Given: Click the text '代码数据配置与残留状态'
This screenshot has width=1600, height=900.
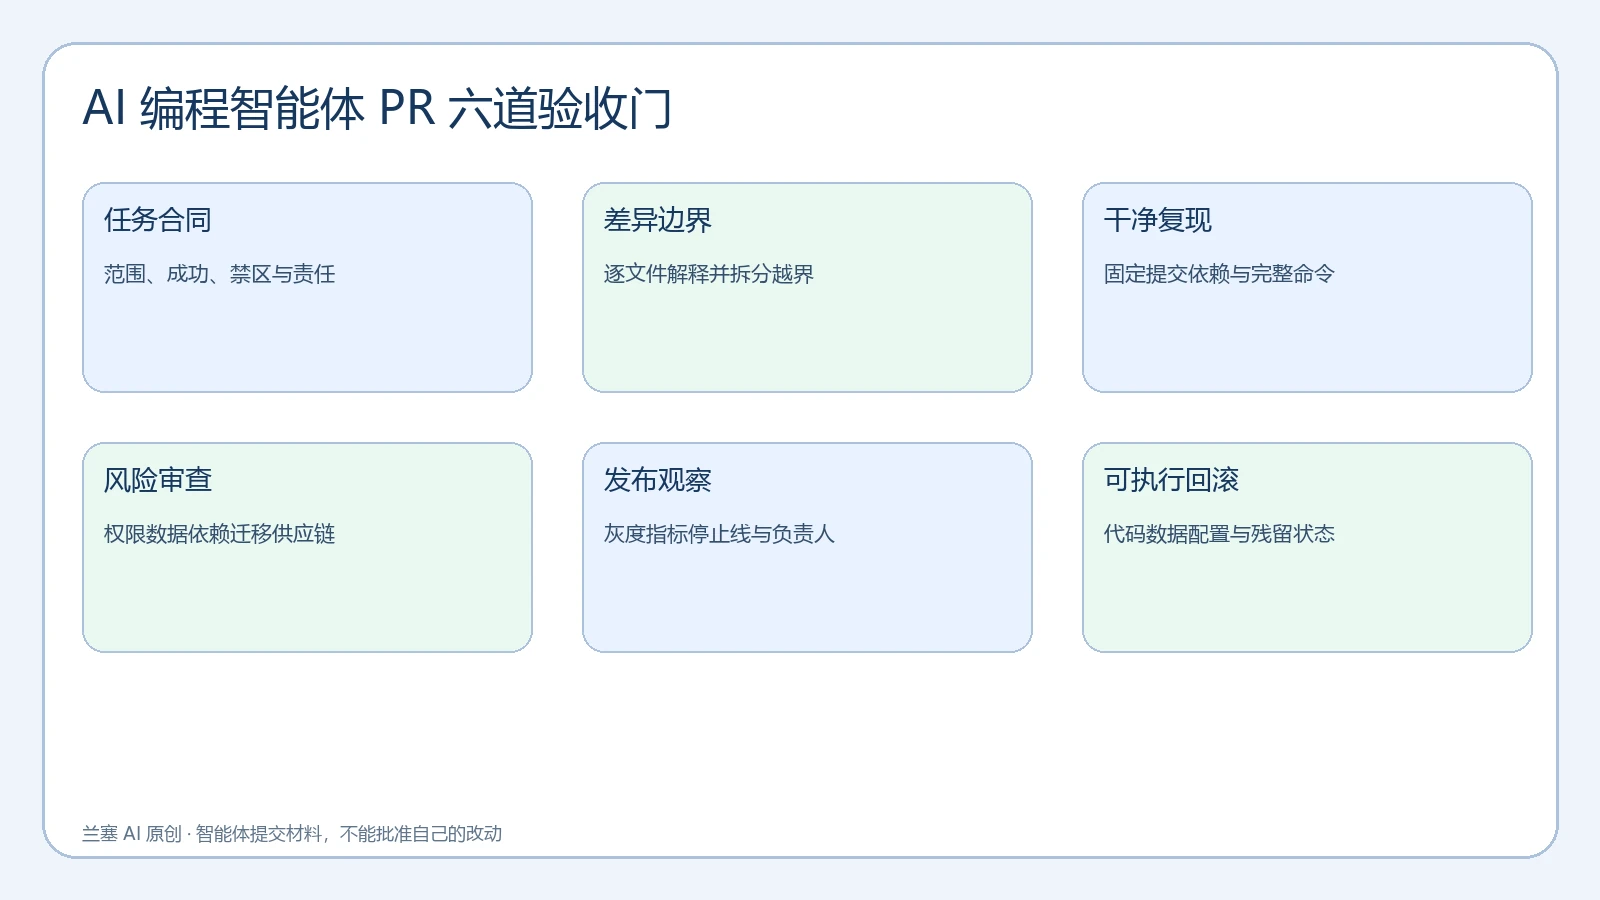Looking at the screenshot, I should [x=1219, y=534].
